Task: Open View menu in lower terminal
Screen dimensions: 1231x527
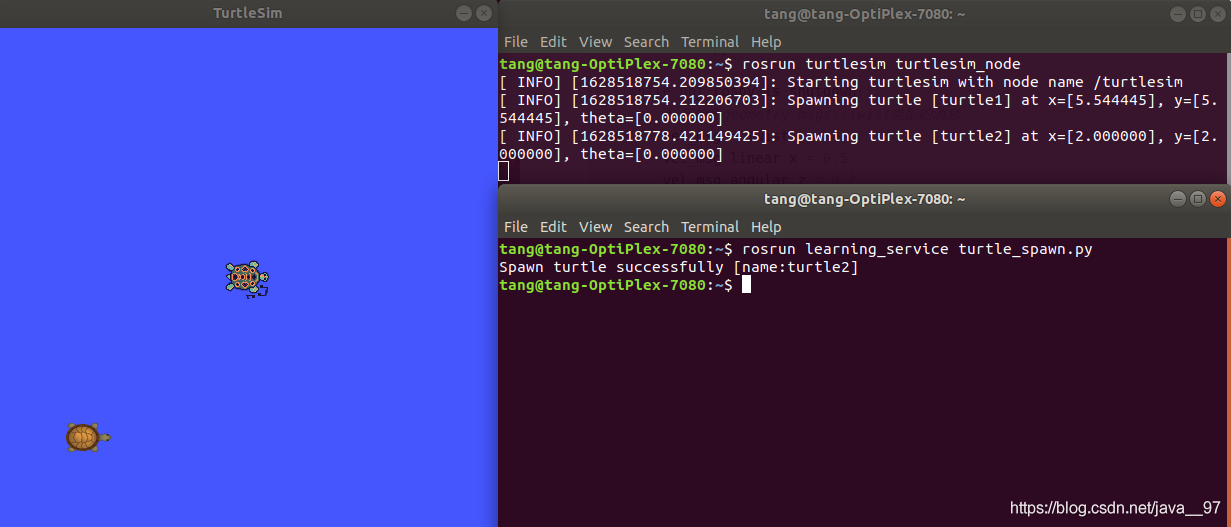Action: 595,227
